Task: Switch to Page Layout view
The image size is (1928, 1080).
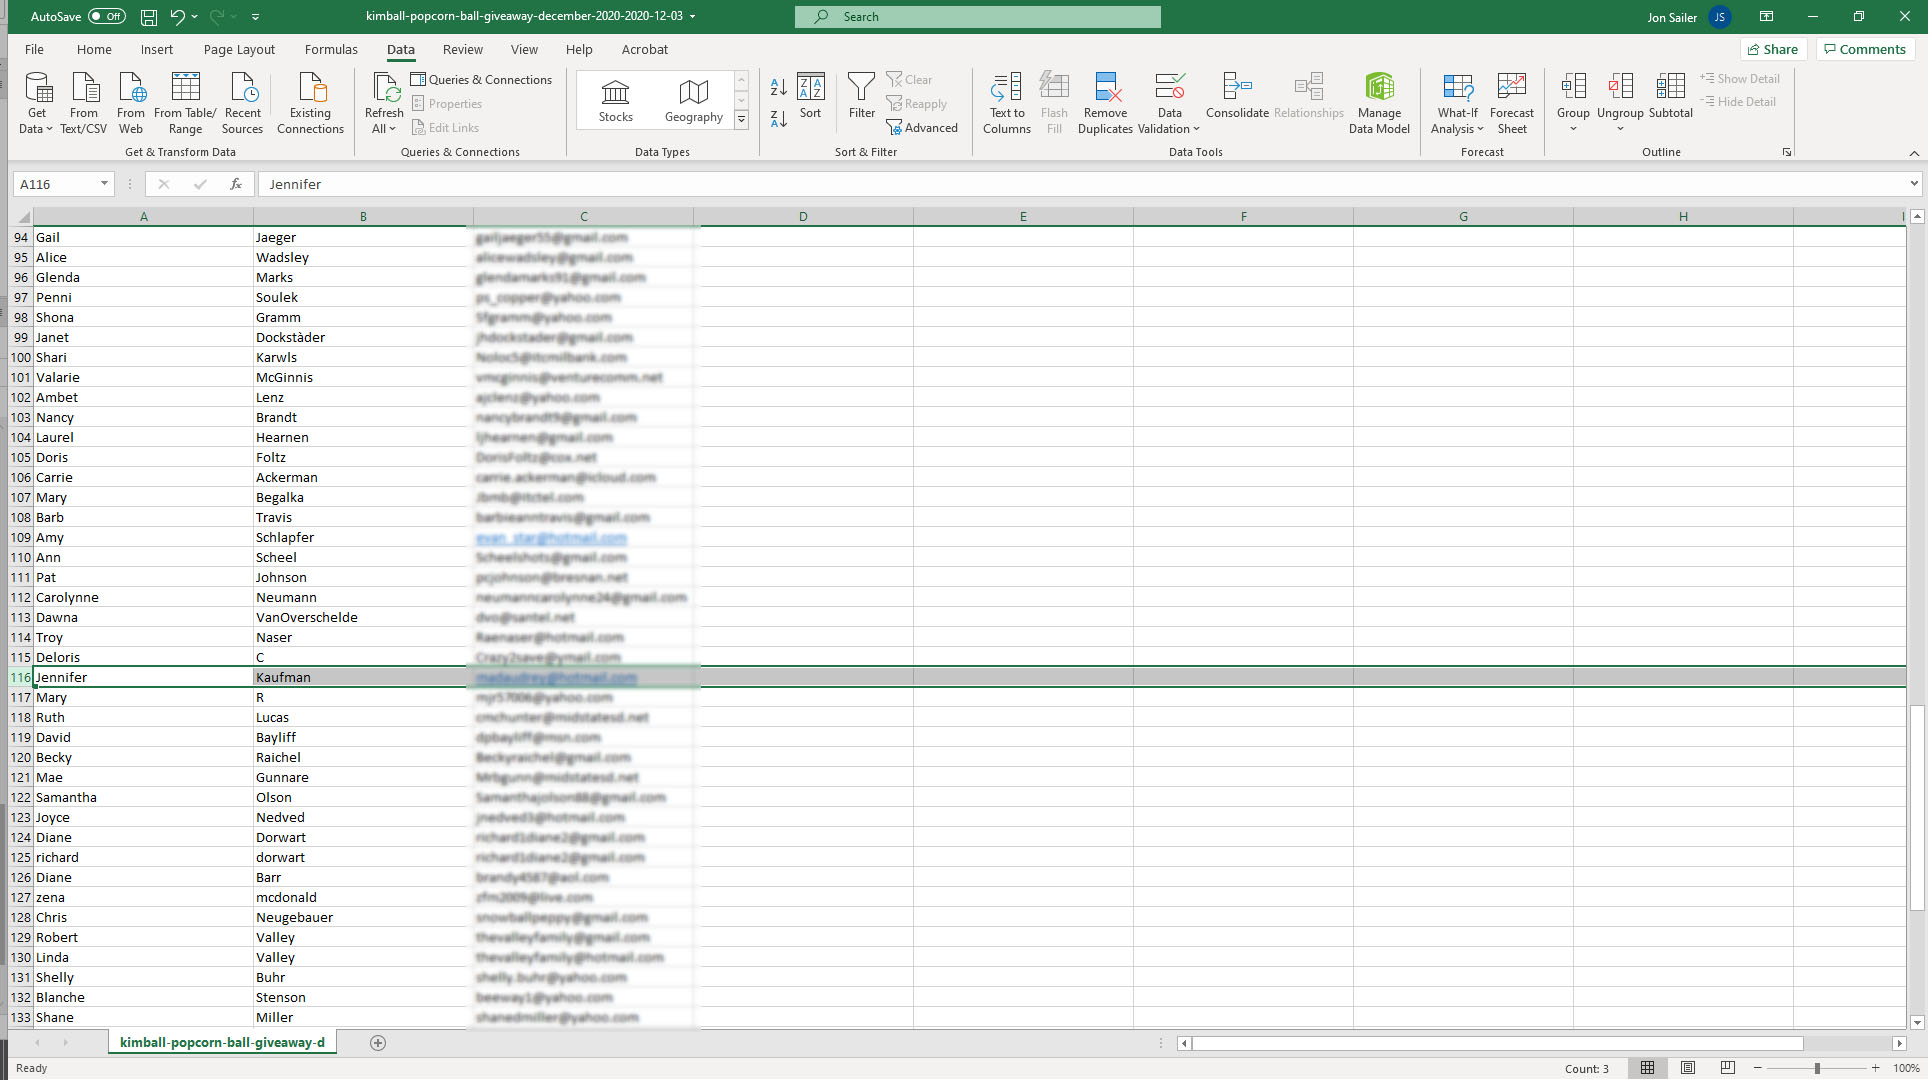Action: [1688, 1068]
